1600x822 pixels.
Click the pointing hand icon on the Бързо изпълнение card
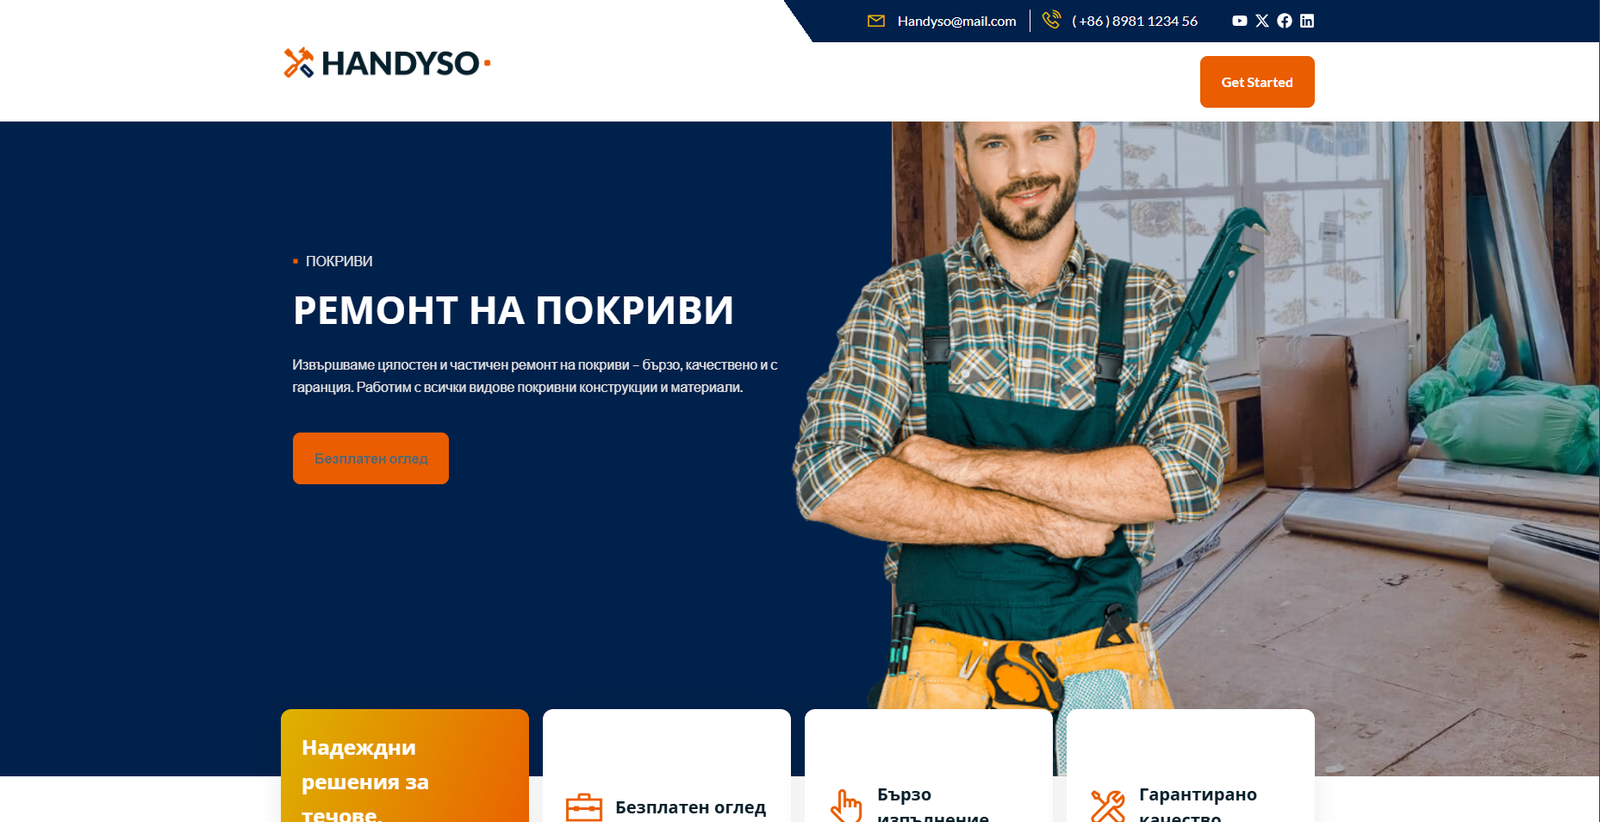click(846, 806)
